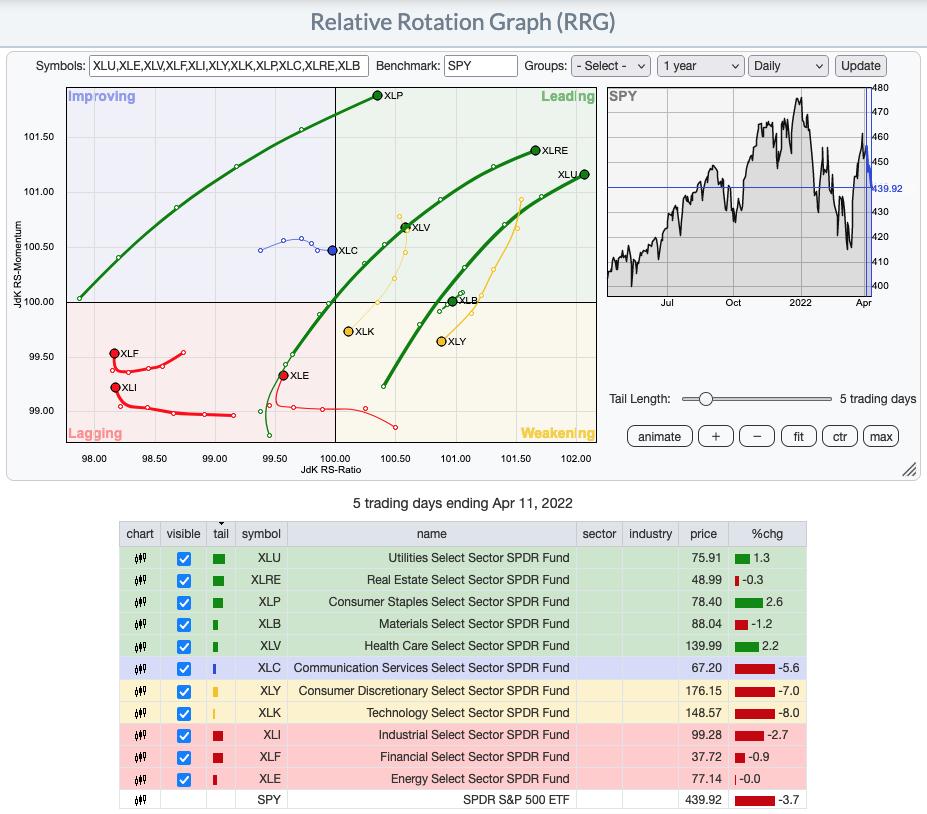Uncheck visible box for XLU
Screen dimensions: 927x814
[x=184, y=559]
